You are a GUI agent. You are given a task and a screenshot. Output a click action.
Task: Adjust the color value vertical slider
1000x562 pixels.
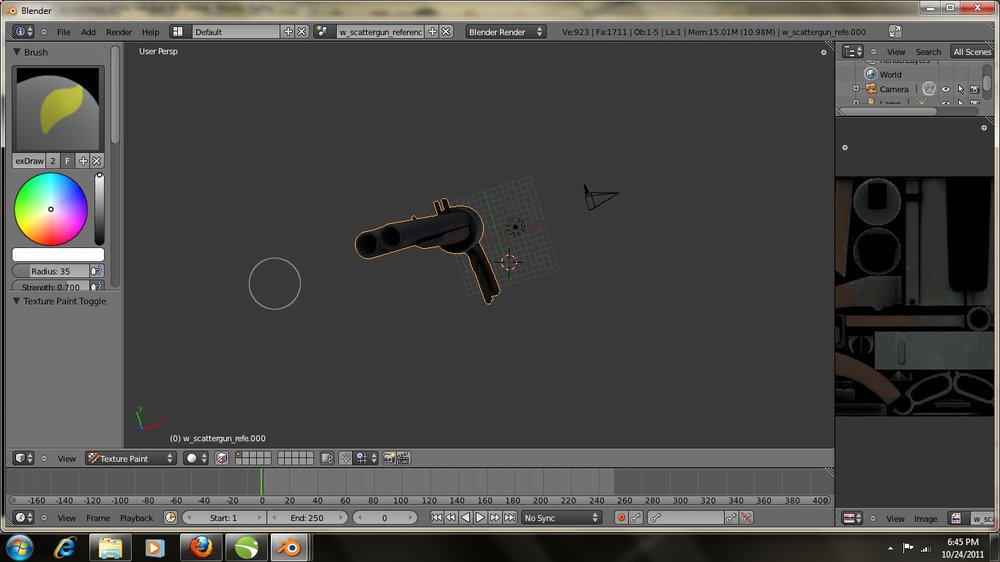(x=99, y=209)
